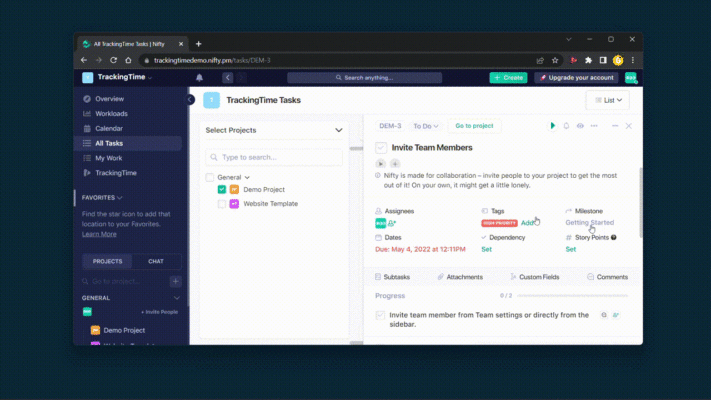
Task: Click Go to project button
Action: point(474,126)
